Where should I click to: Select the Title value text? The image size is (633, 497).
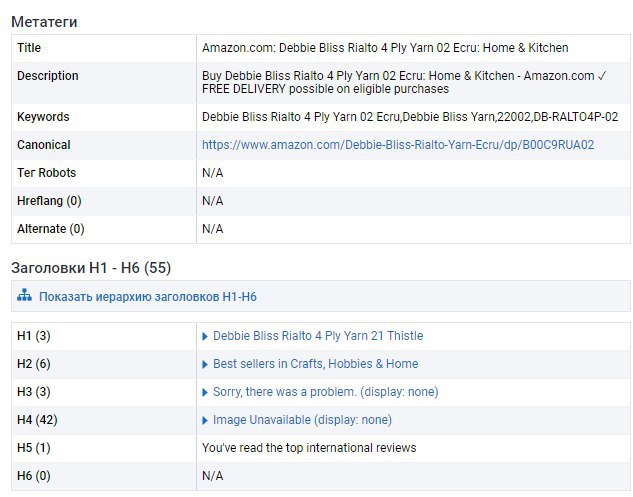tap(385, 48)
